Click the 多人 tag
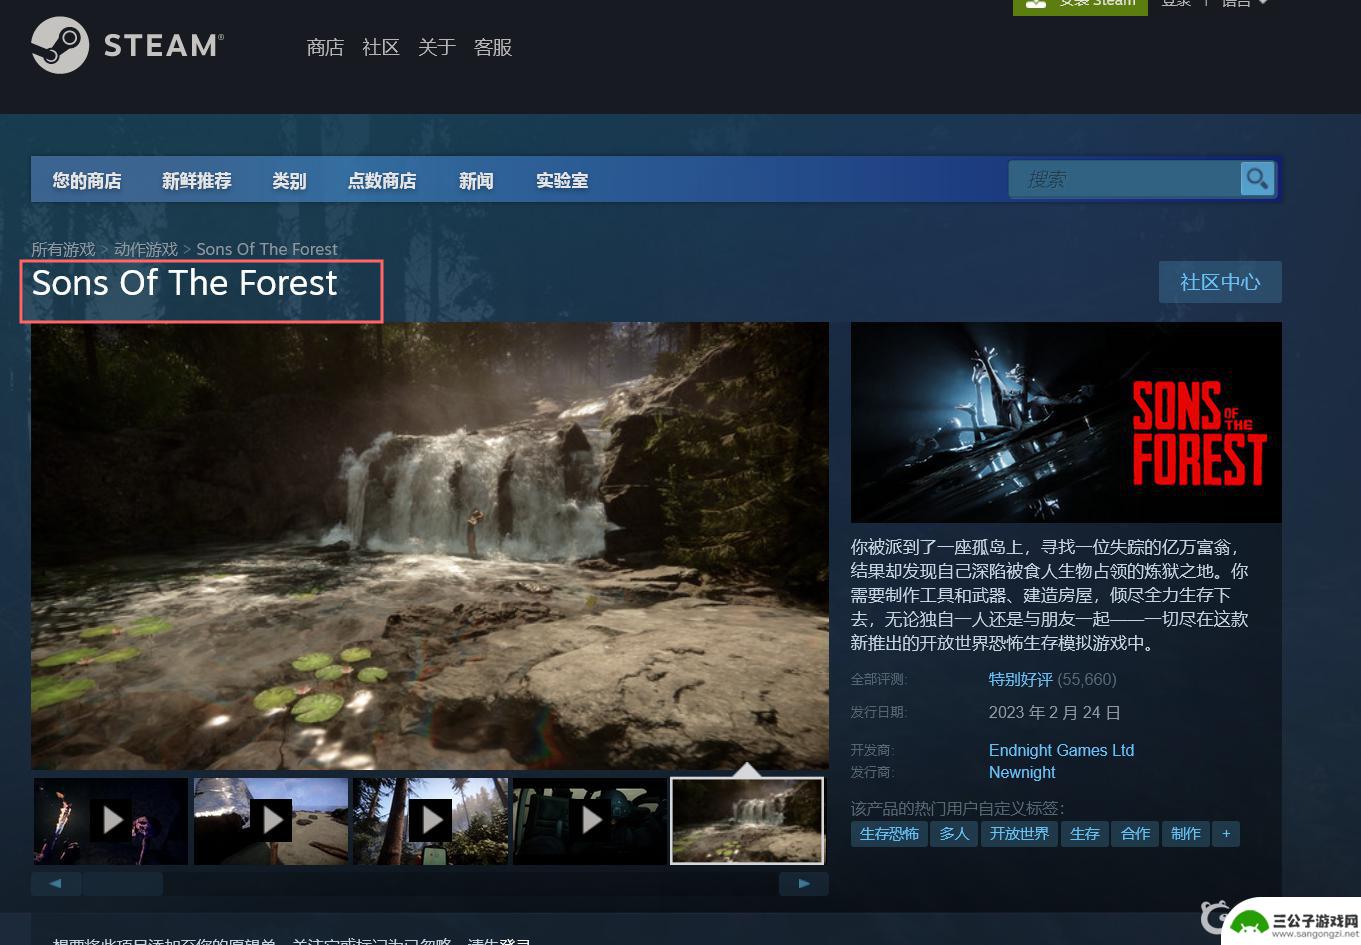Image resolution: width=1361 pixels, height=945 pixels. pyautogui.click(x=954, y=834)
